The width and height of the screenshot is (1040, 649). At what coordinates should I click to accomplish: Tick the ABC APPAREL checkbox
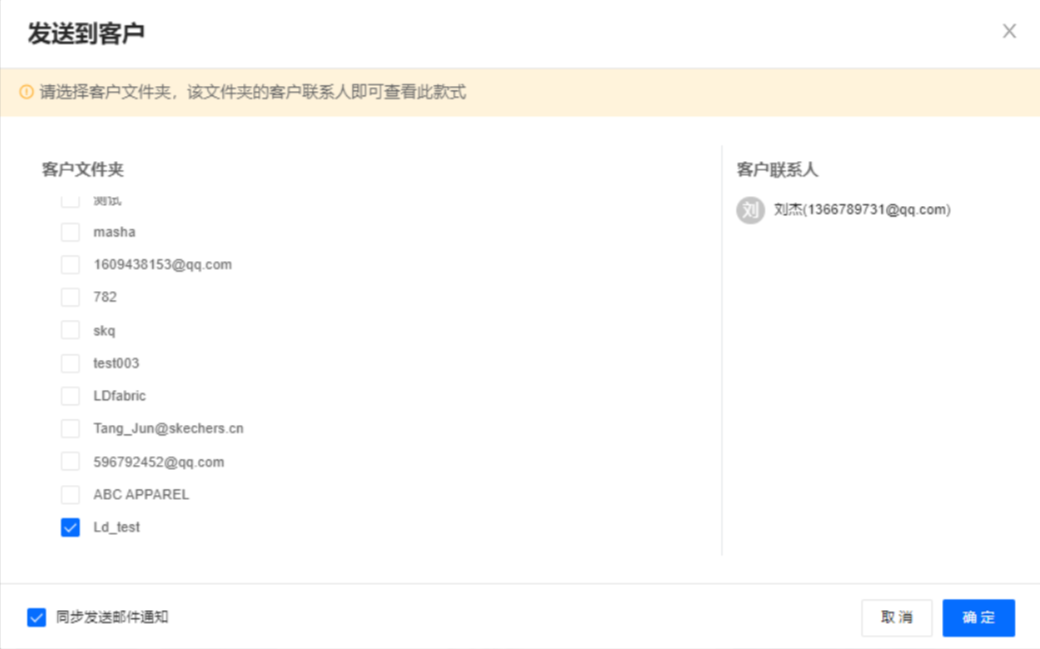(70, 494)
